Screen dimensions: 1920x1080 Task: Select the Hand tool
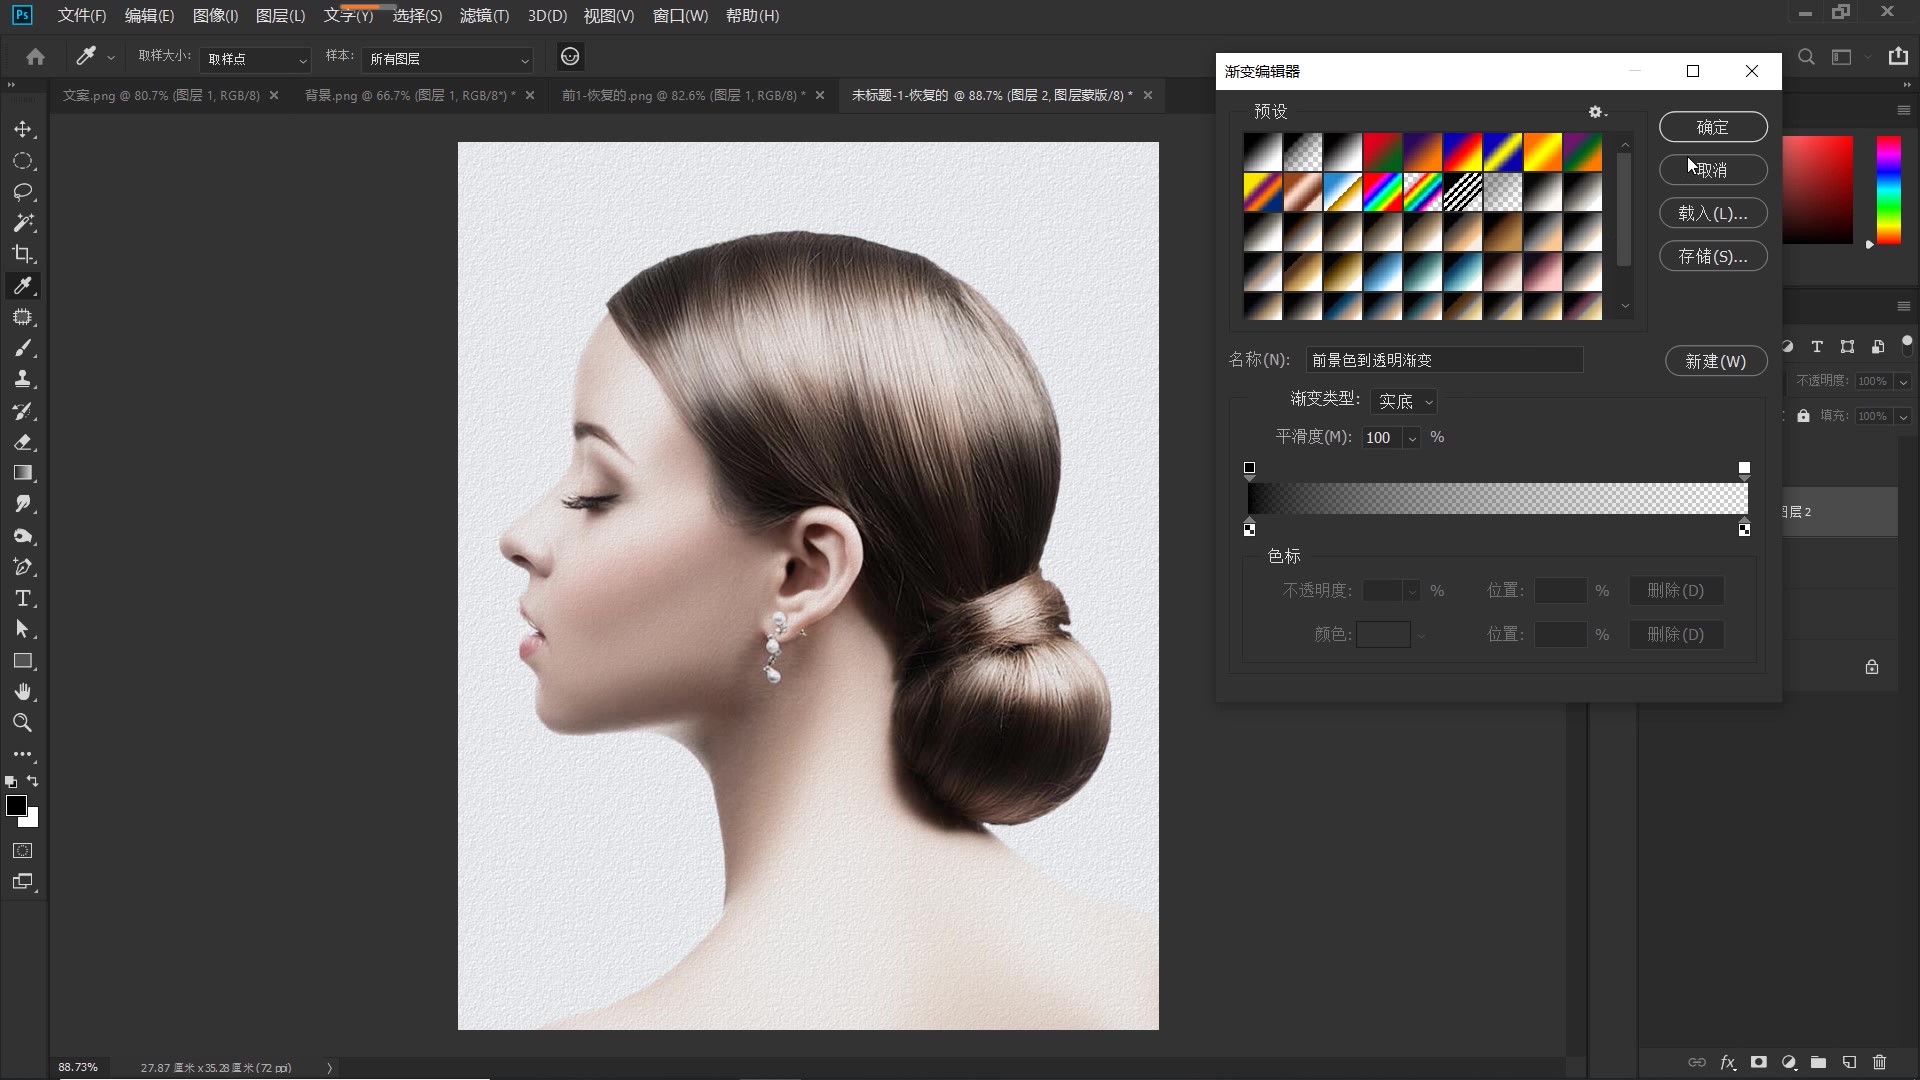[23, 692]
